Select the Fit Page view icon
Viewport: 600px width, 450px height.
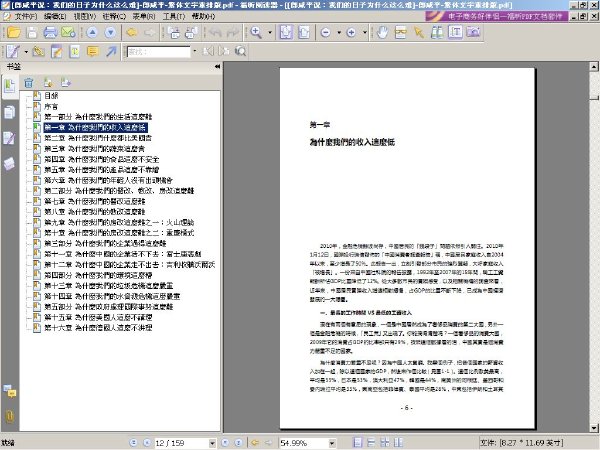click(x=286, y=33)
